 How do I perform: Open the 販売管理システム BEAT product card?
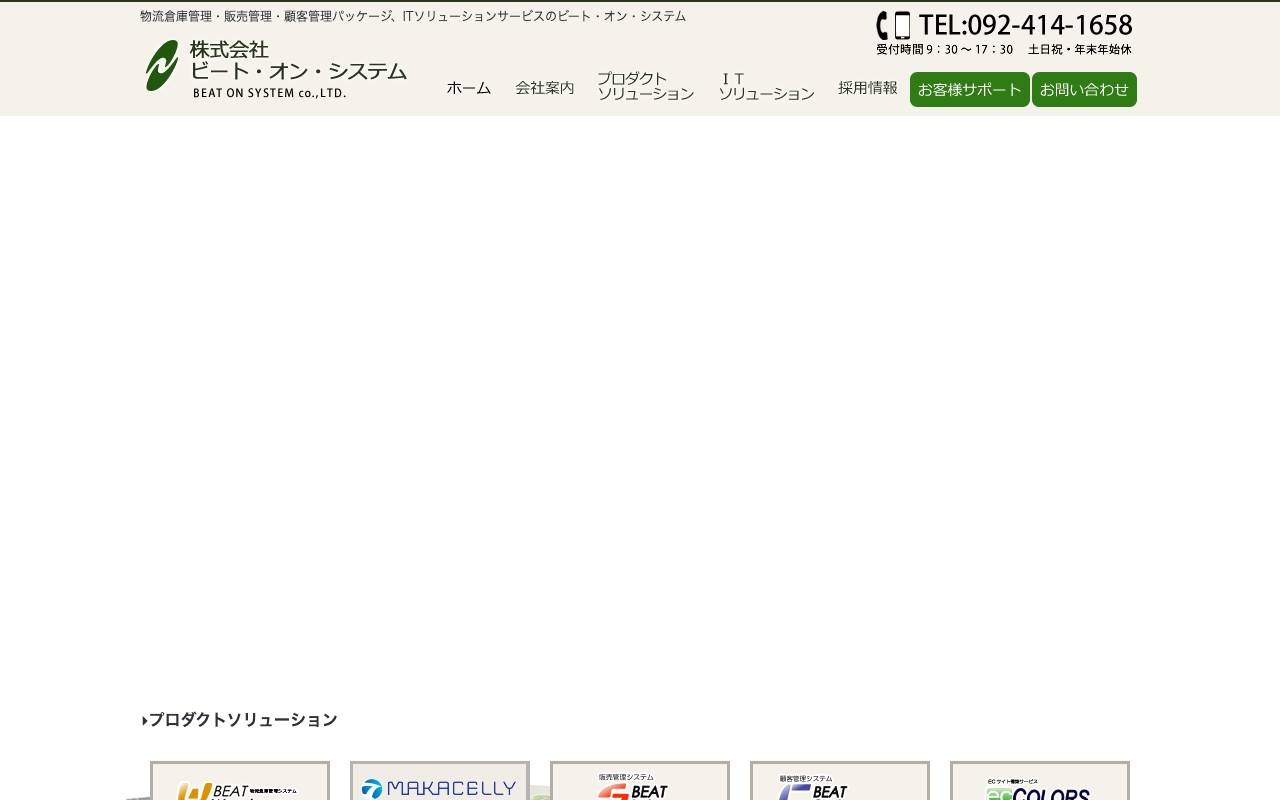tap(640, 781)
